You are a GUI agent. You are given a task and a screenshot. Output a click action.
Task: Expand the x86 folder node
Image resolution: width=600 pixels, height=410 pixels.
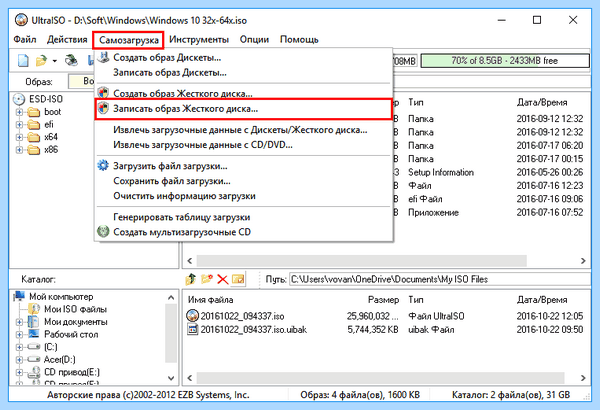[x=19, y=150]
